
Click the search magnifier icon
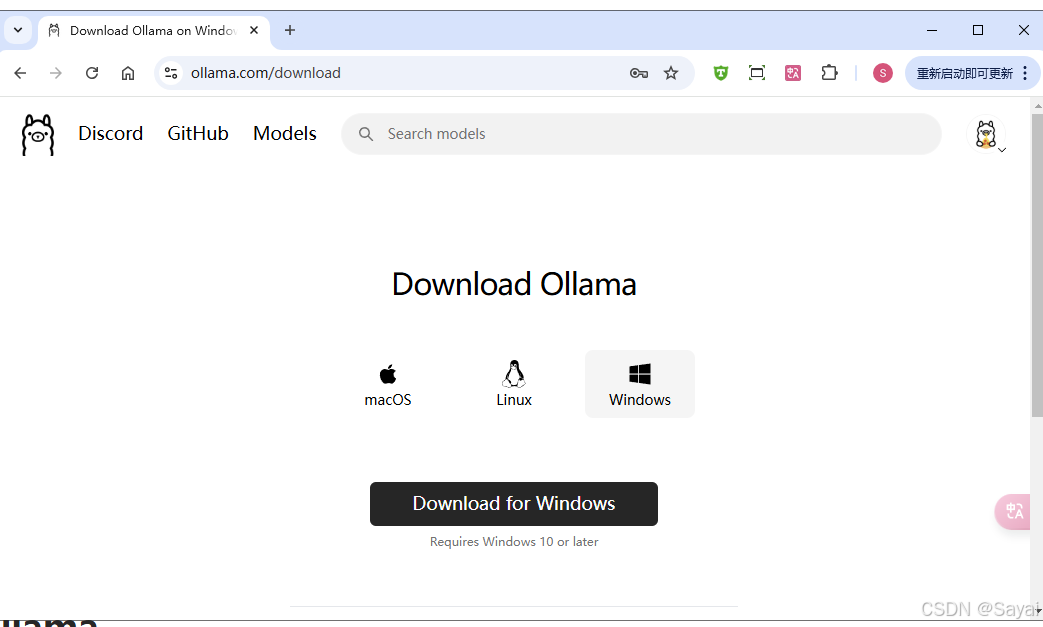[366, 134]
